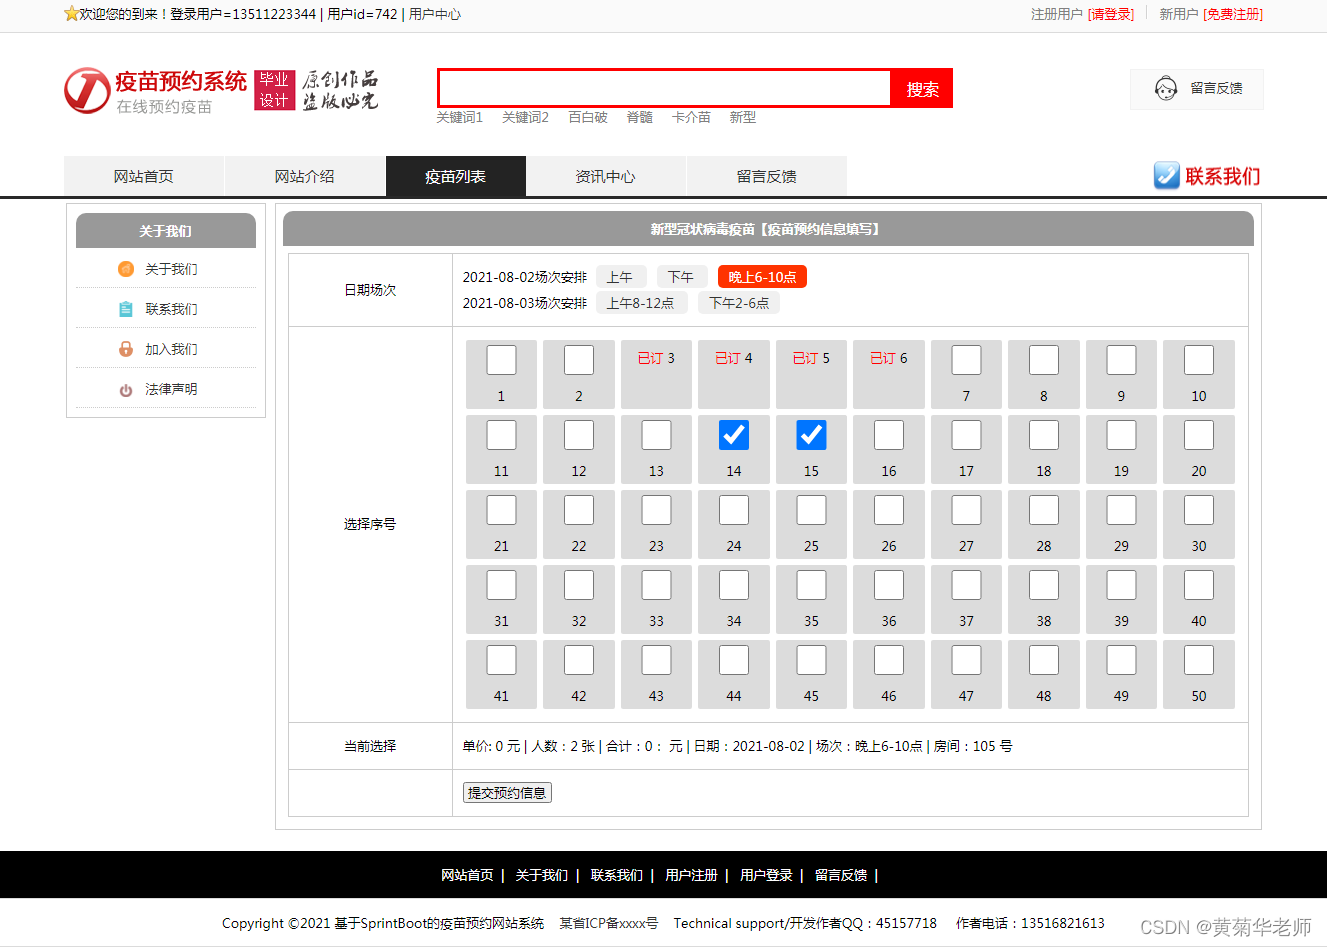The width and height of the screenshot is (1327, 947).
Task: Check the box for seat 20
Action: click(1199, 435)
